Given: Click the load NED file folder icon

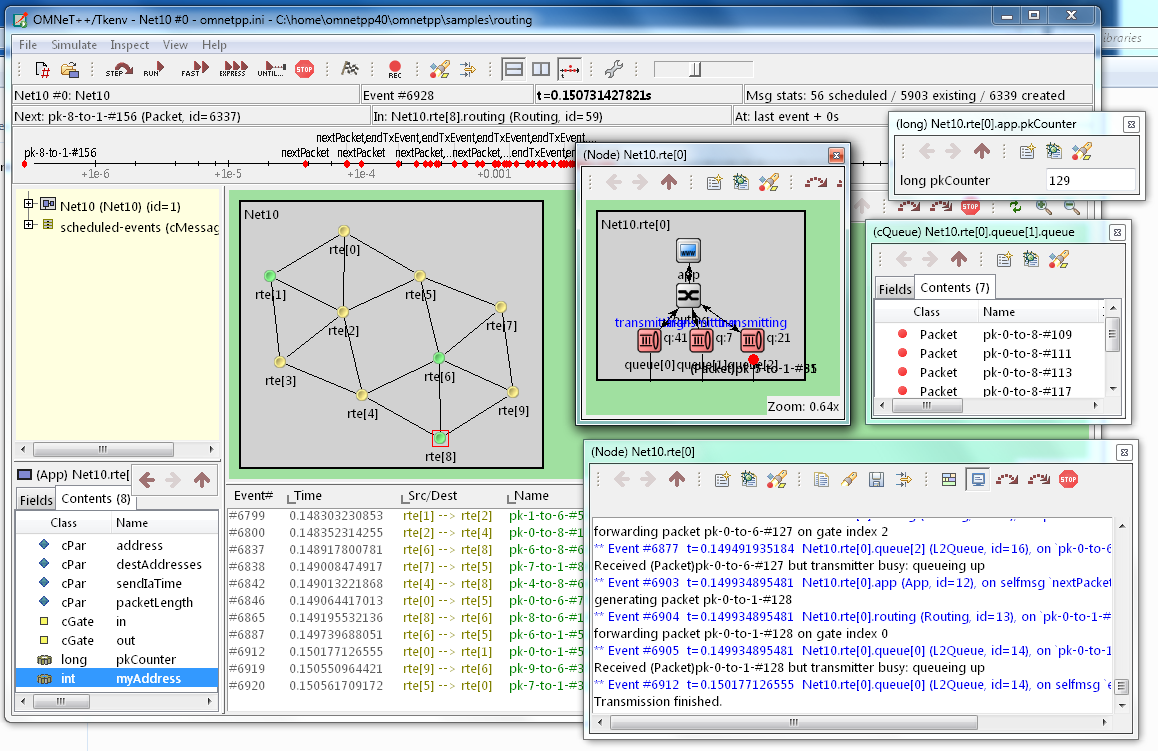Looking at the screenshot, I should click(70, 69).
